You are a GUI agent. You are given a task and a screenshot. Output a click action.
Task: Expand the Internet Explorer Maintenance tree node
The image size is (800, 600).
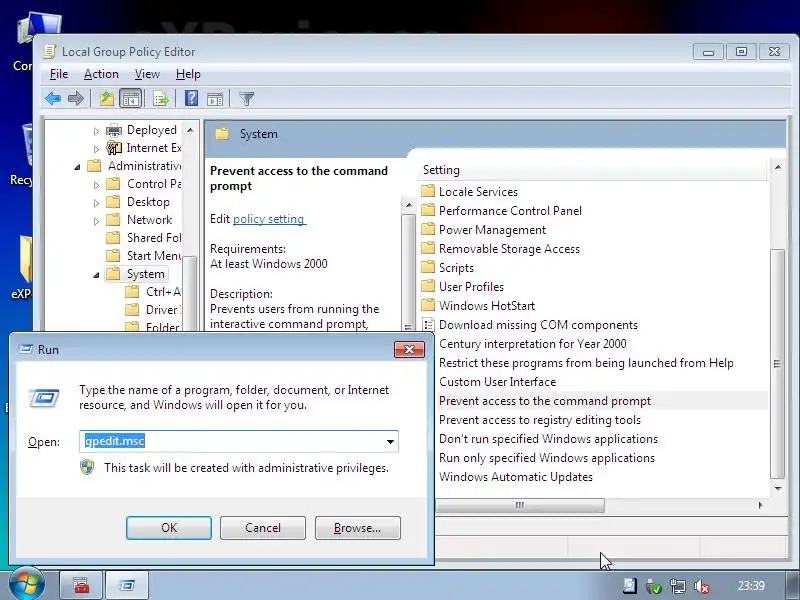click(96, 149)
